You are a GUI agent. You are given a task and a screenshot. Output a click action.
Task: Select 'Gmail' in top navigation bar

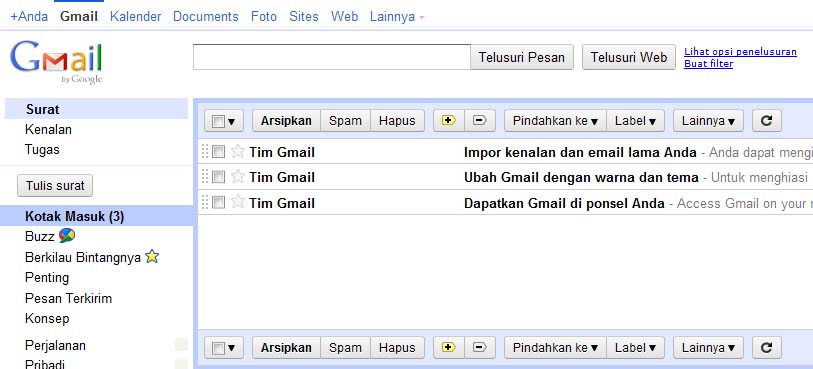(79, 17)
